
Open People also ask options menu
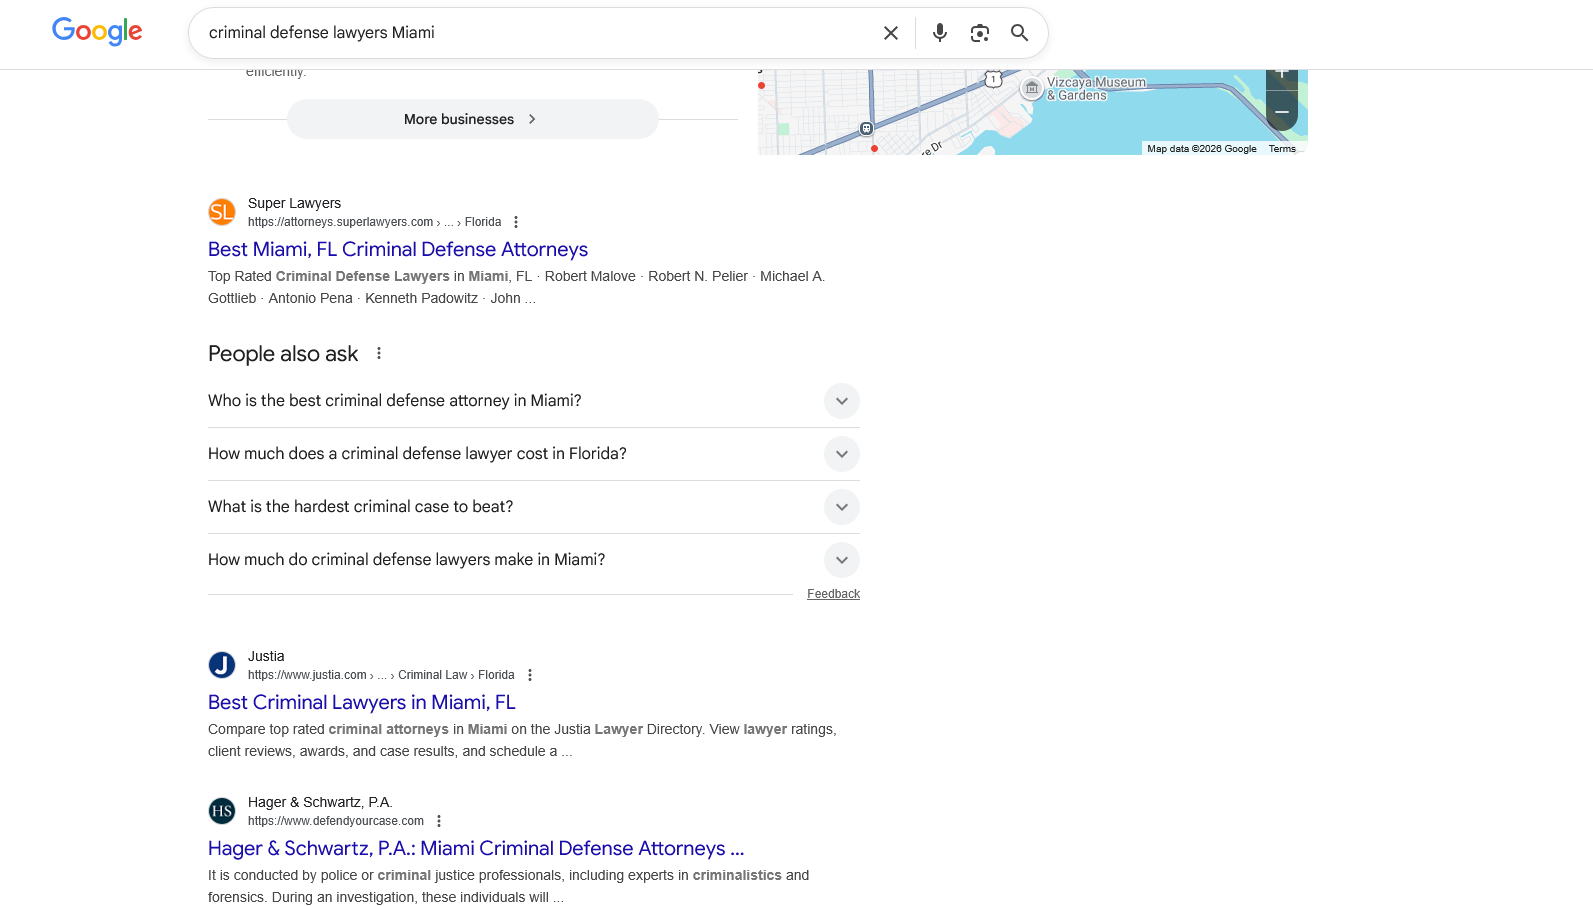[379, 353]
